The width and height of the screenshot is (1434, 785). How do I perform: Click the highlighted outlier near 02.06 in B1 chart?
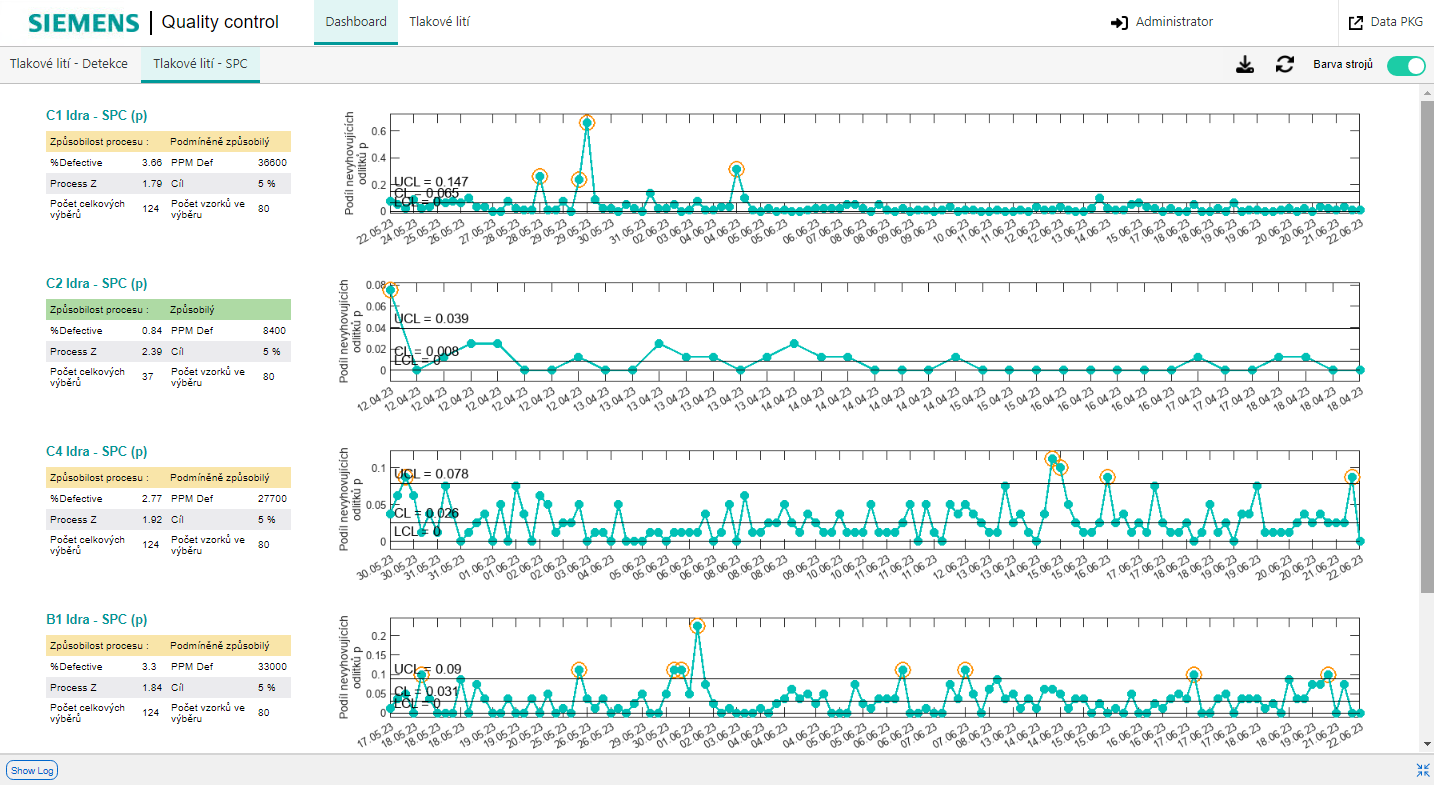point(696,627)
